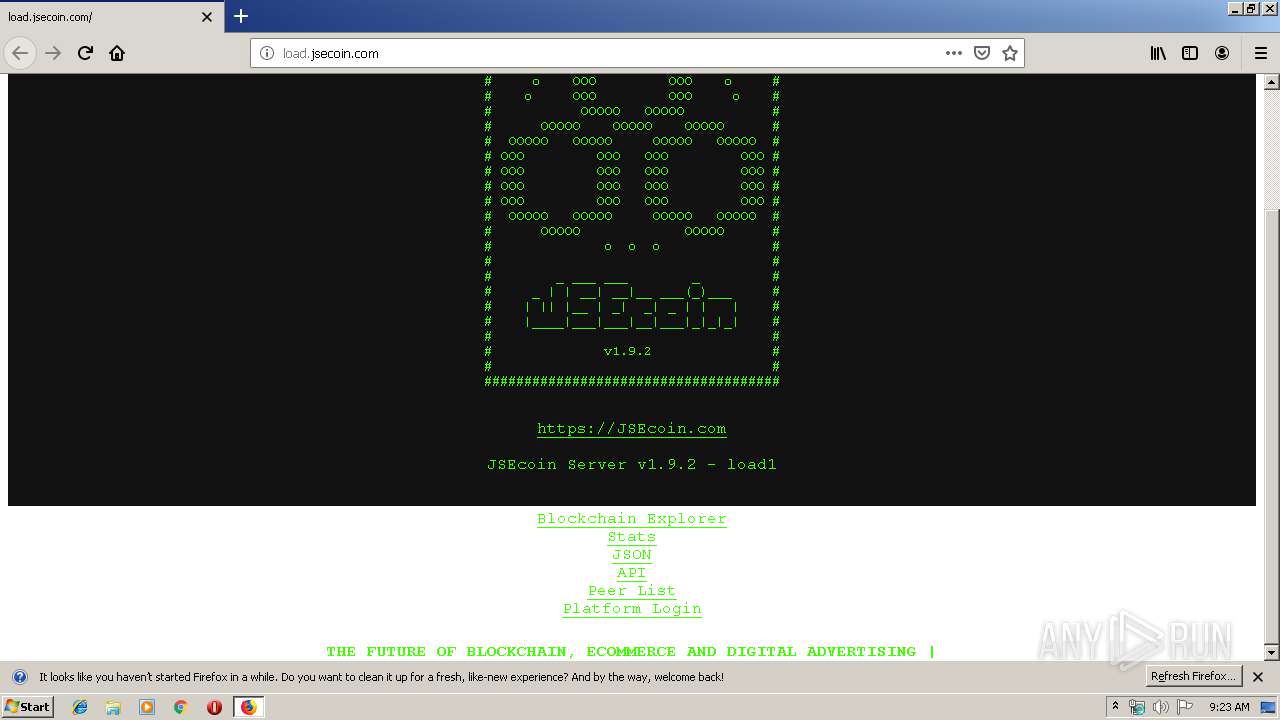Image resolution: width=1280 pixels, height=720 pixels.
Task: Open the Firefox hamburger menu
Action: pyautogui.click(x=1260, y=53)
